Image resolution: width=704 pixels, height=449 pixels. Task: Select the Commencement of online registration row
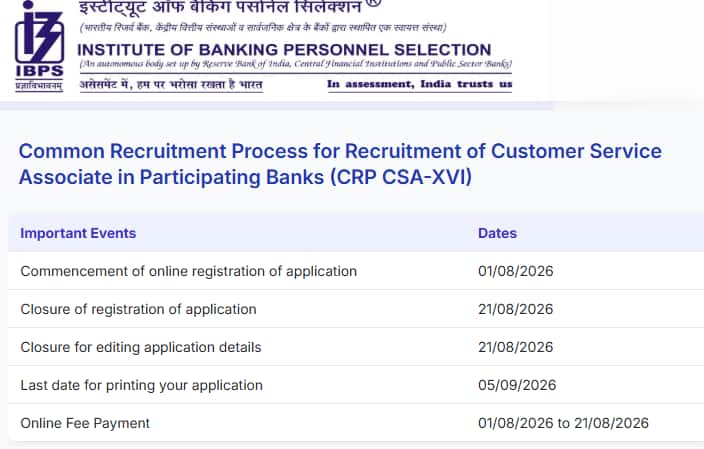(x=356, y=271)
